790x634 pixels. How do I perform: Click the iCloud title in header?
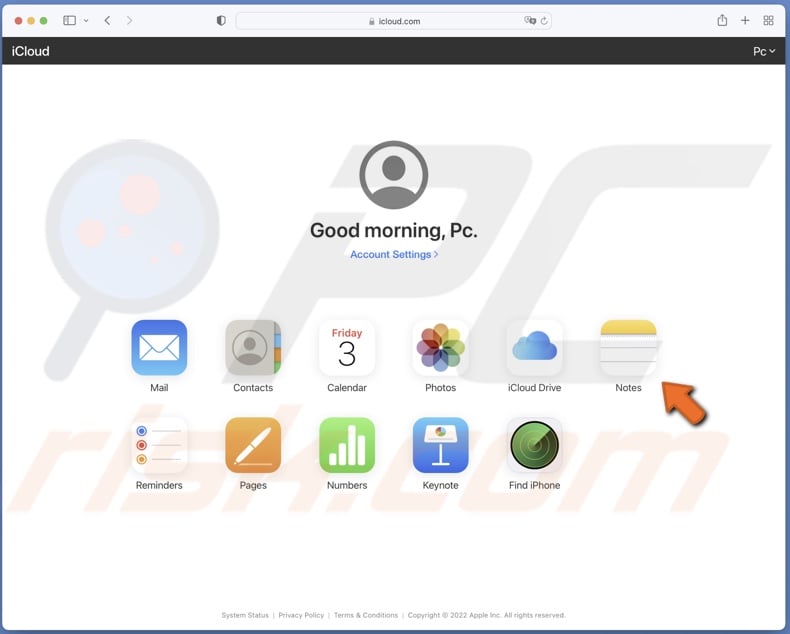(31, 51)
